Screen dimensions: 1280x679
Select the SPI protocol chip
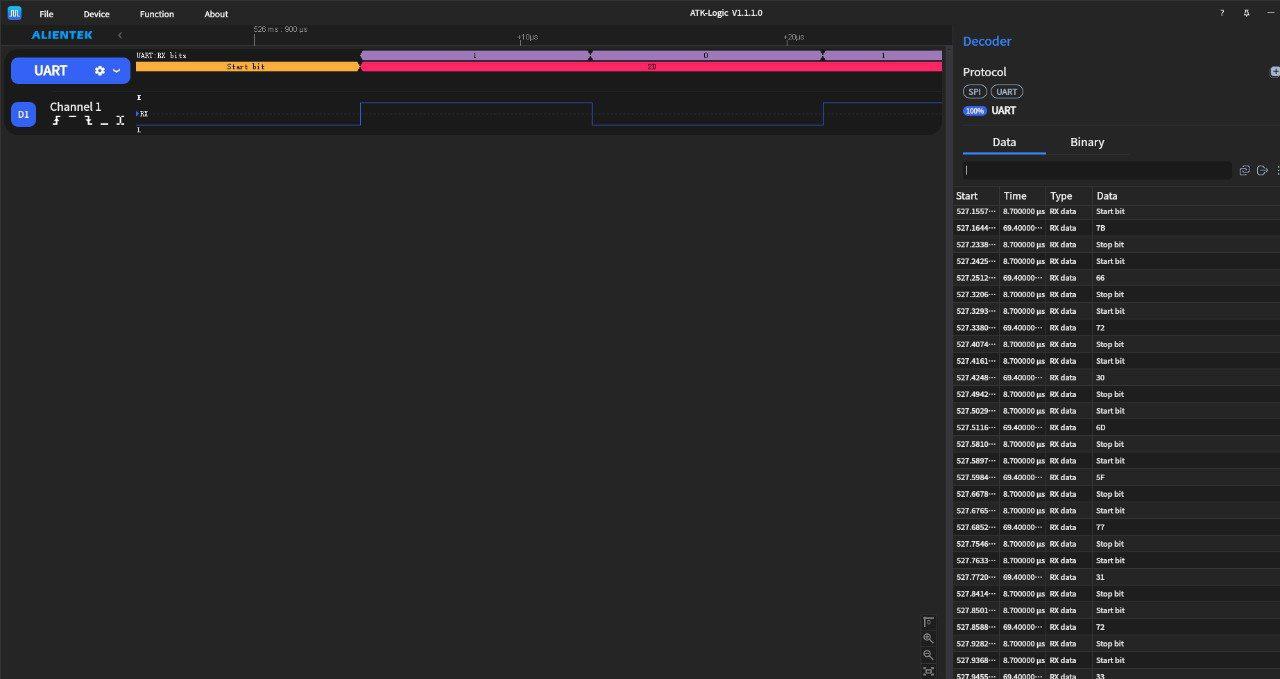(x=975, y=91)
